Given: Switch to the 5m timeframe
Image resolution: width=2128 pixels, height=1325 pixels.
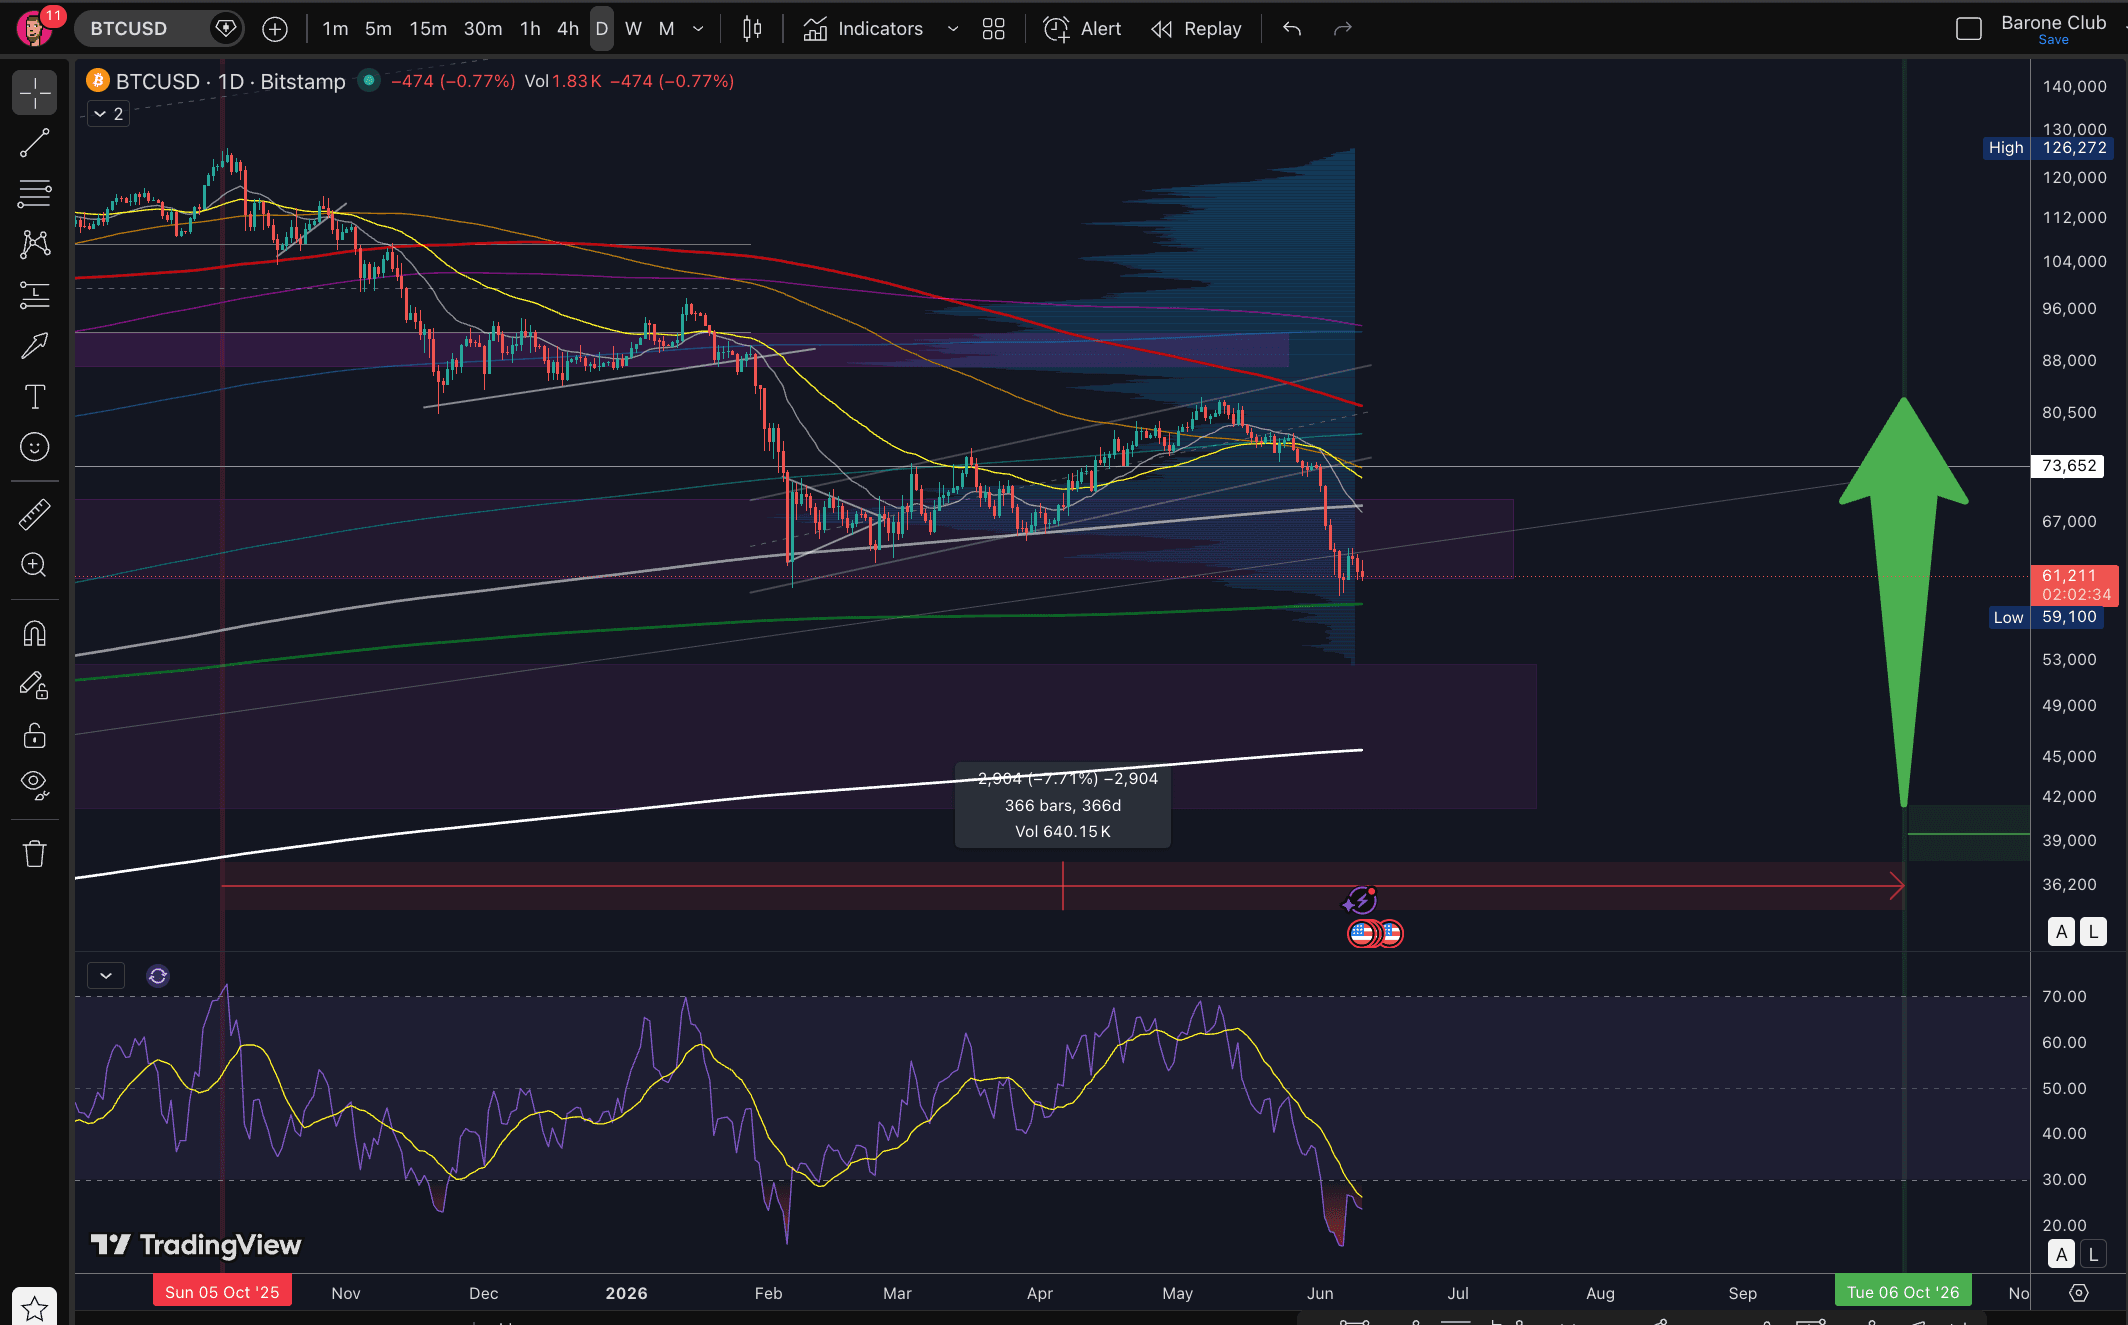Looking at the screenshot, I should point(378,29).
